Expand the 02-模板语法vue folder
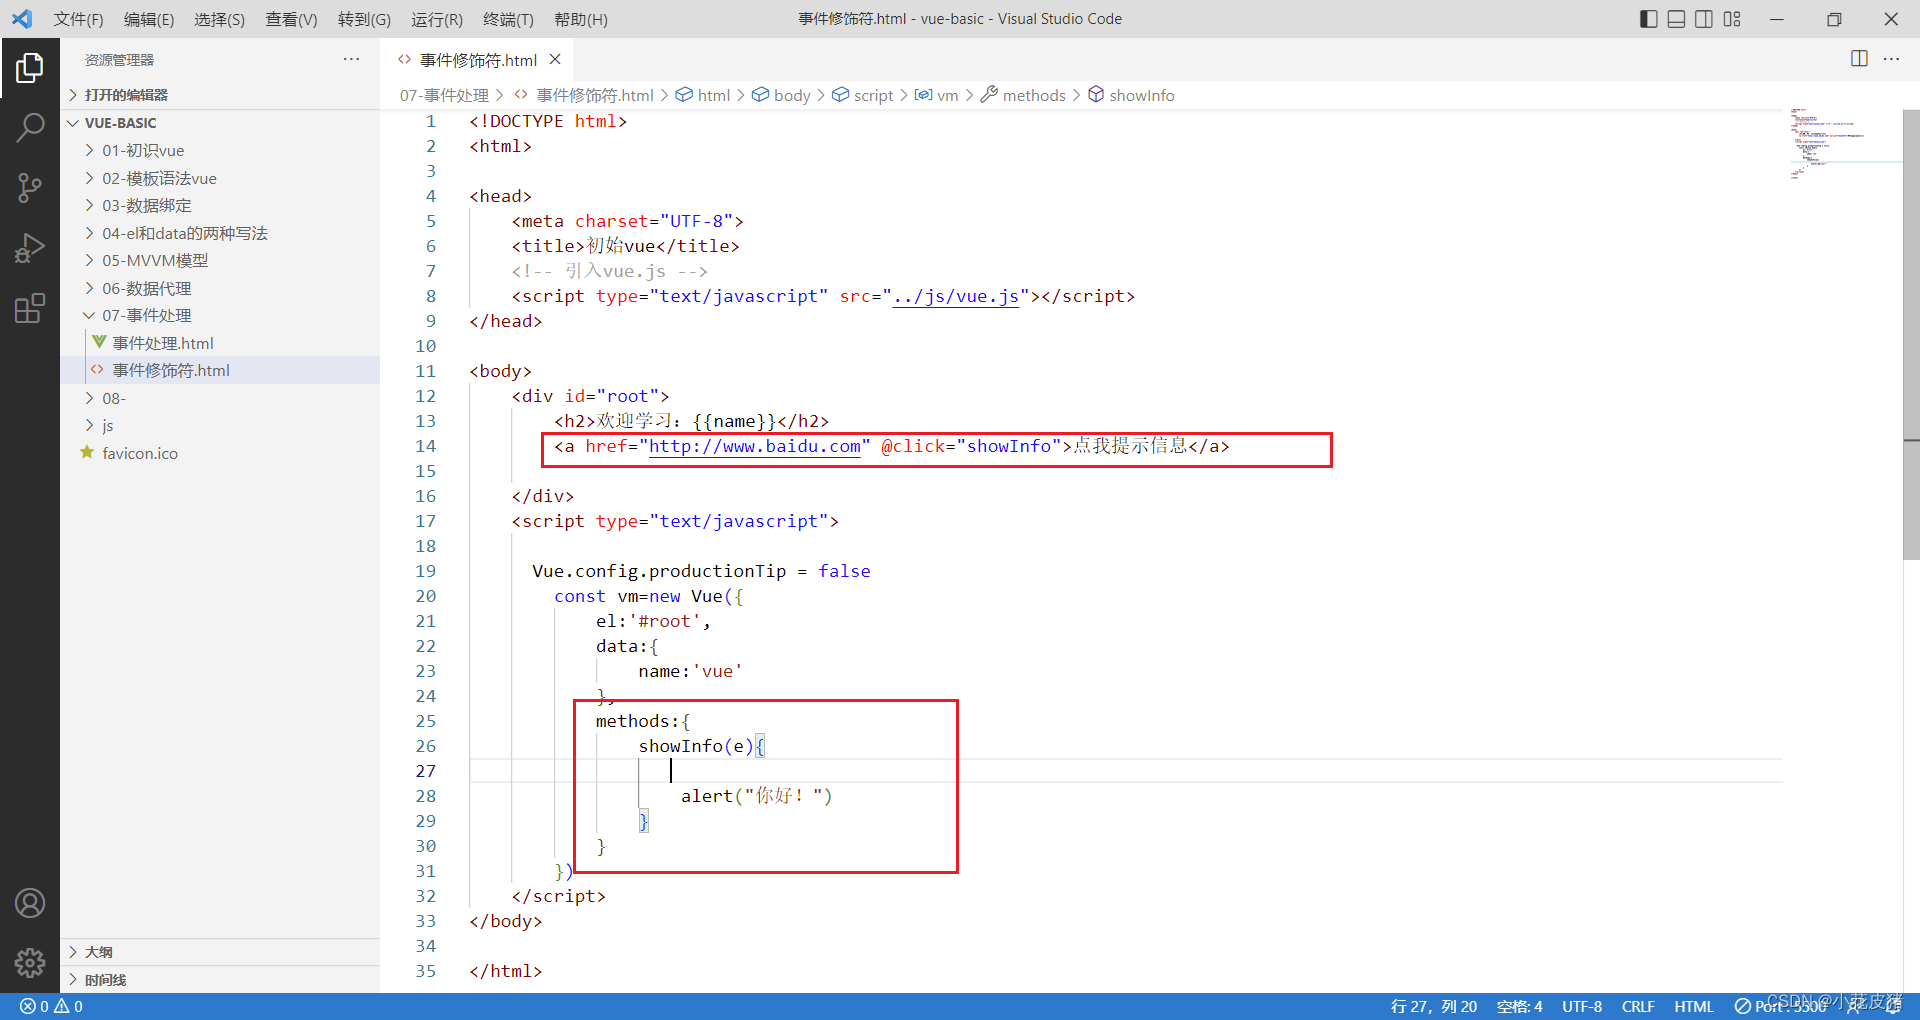The width and height of the screenshot is (1920, 1020). 220,178
